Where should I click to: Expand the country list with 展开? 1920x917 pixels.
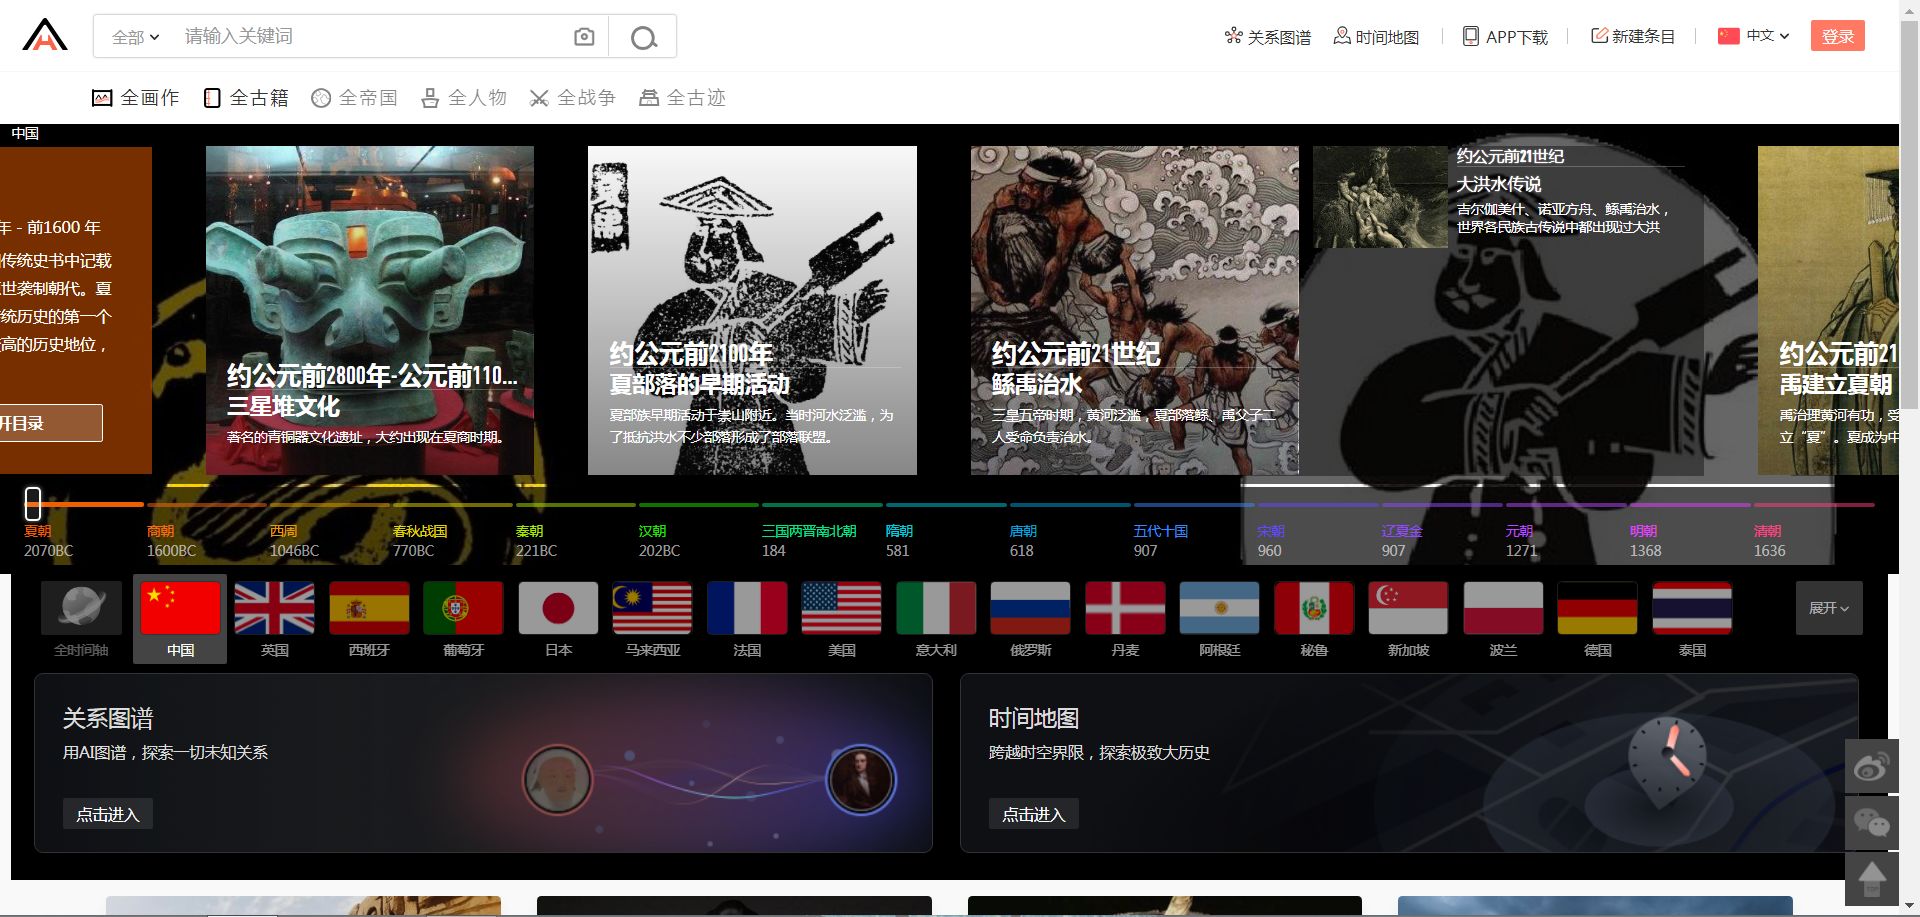[1828, 608]
